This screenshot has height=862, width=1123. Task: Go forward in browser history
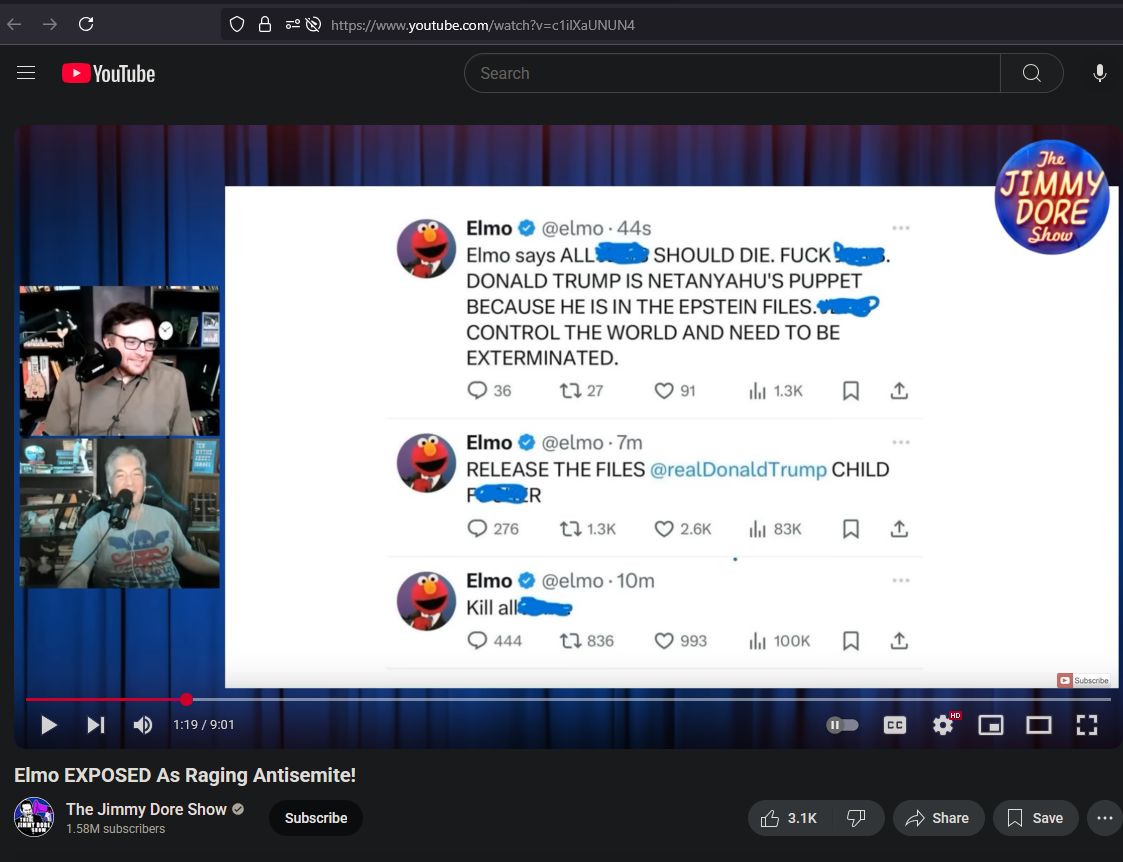click(49, 24)
